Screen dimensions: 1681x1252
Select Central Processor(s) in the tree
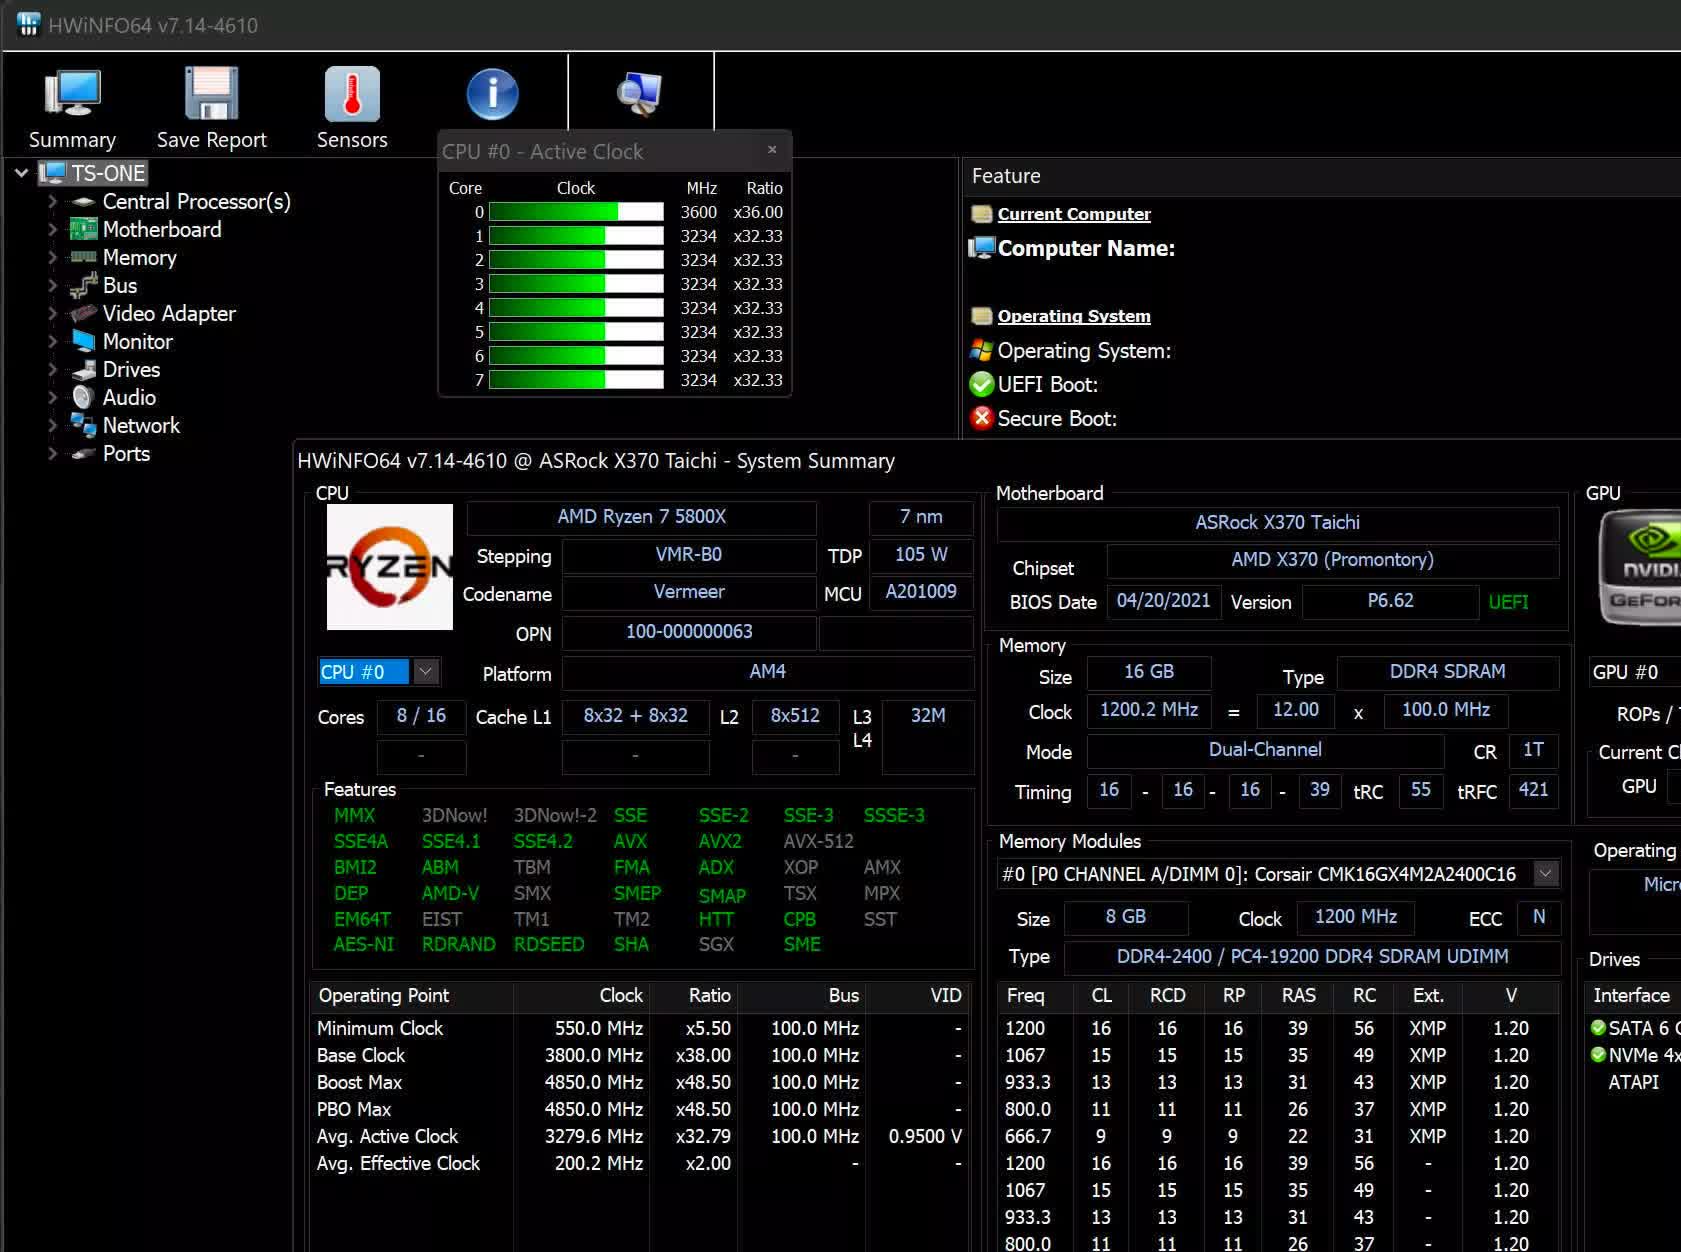pyautogui.click(x=196, y=201)
